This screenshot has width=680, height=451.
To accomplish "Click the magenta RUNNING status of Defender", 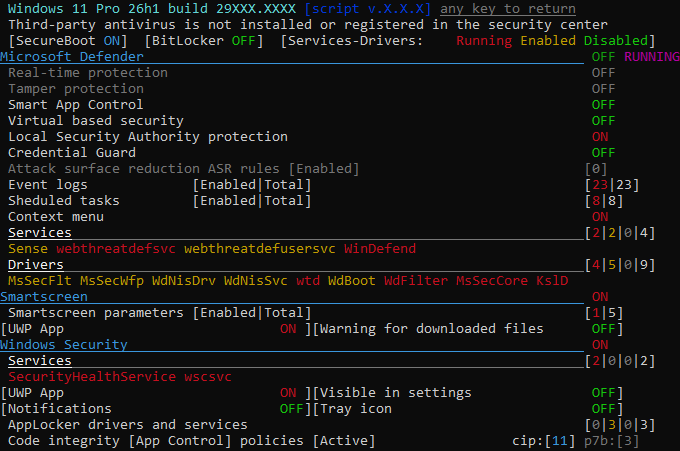I will tap(652, 57).
